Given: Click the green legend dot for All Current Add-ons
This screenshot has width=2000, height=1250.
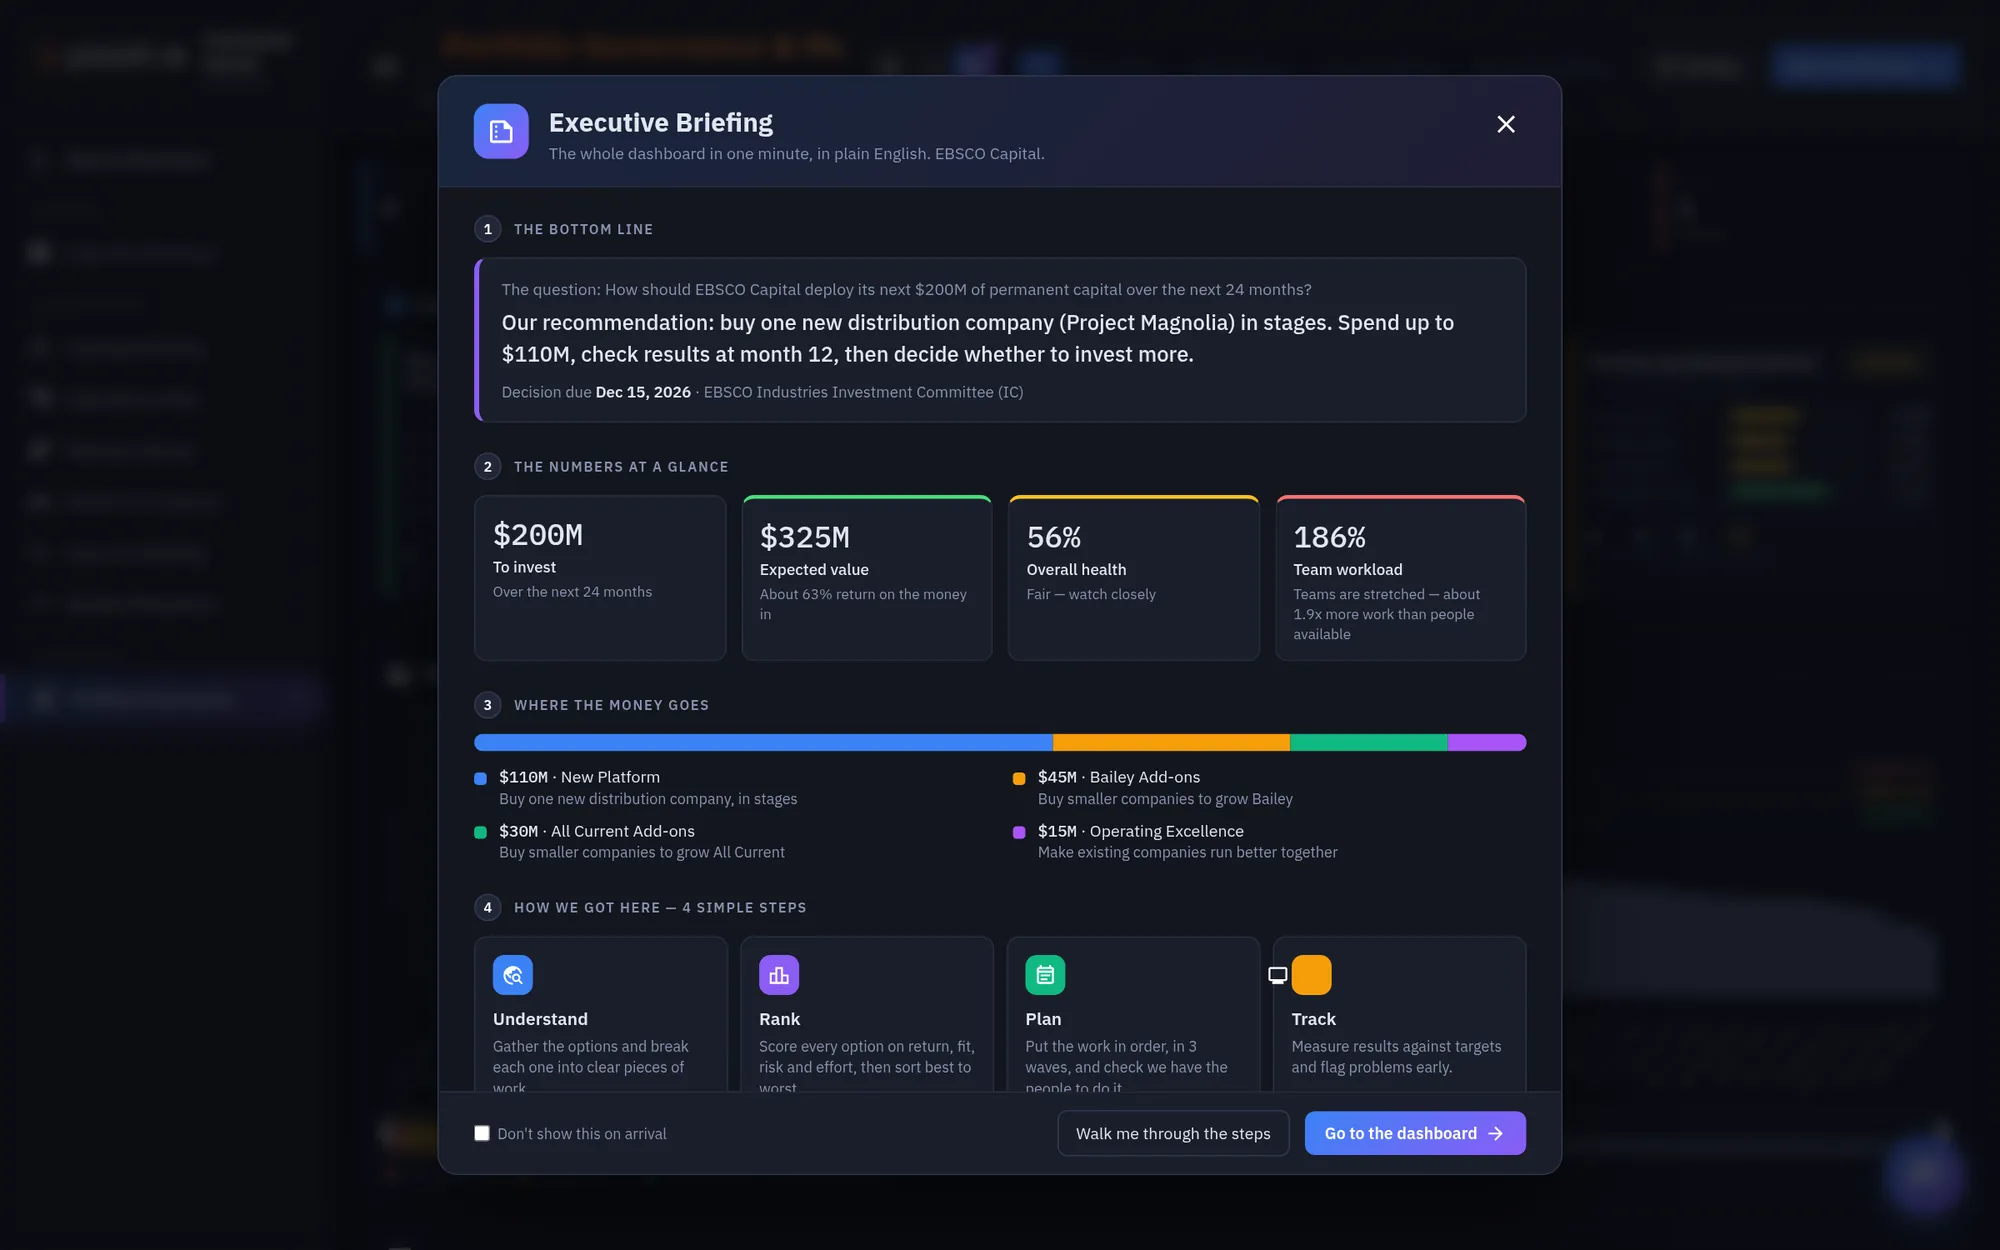Looking at the screenshot, I should (x=480, y=832).
